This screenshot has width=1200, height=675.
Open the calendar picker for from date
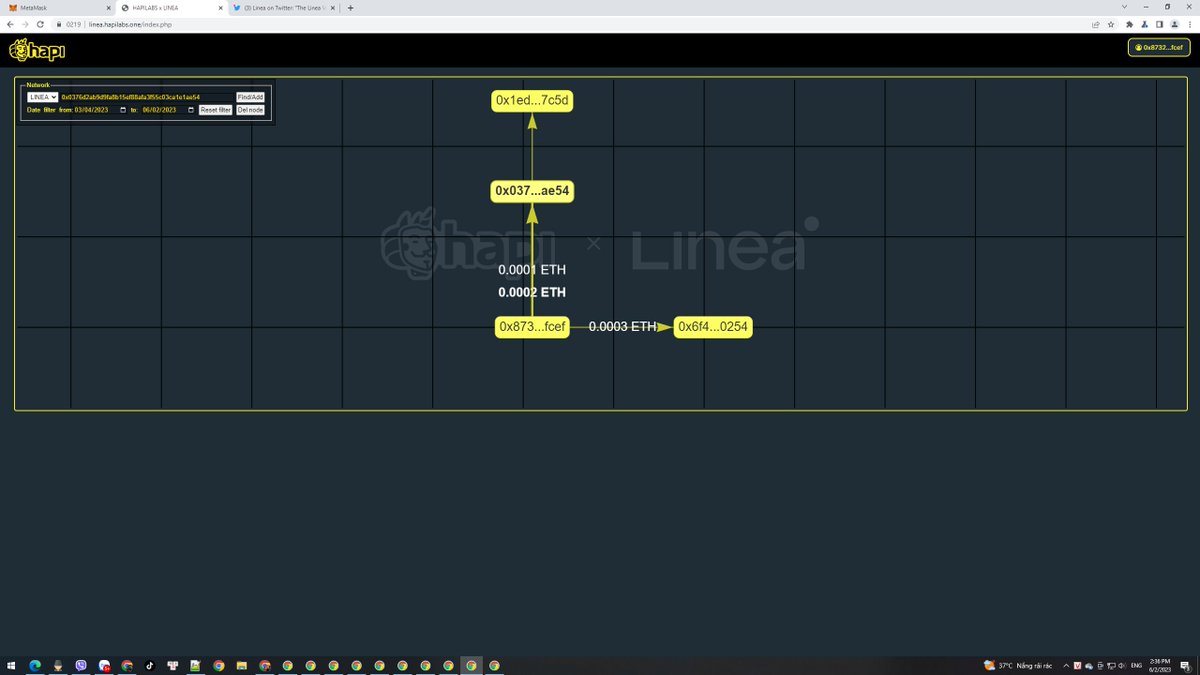click(123, 110)
